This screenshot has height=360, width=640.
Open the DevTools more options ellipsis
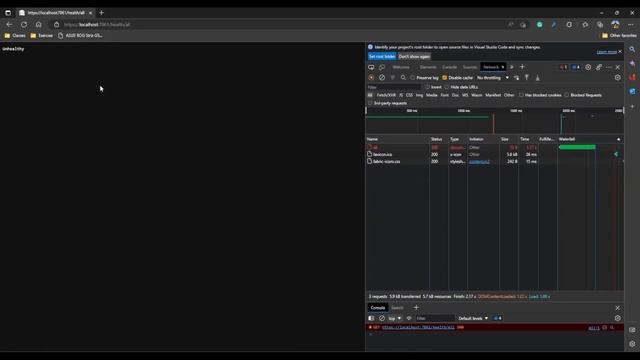click(x=609, y=67)
